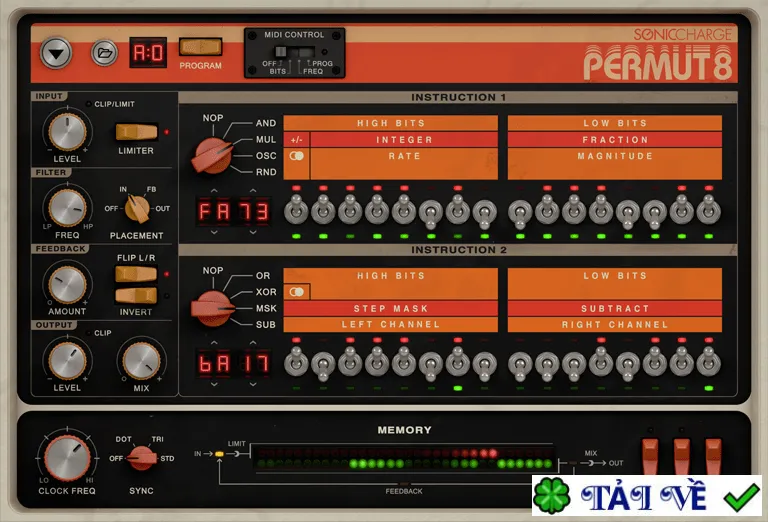Click the Feedback AMOUNT knob
768x522 pixels.
68,285
